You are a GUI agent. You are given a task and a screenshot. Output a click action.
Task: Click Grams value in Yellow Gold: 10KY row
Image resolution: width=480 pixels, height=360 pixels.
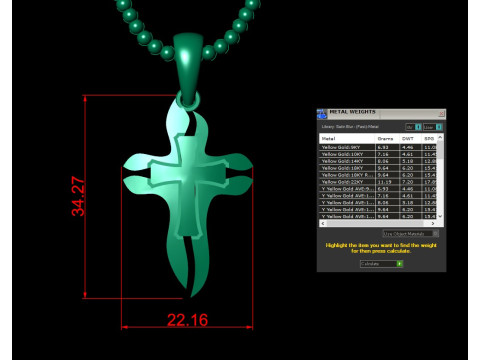(x=387, y=154)
